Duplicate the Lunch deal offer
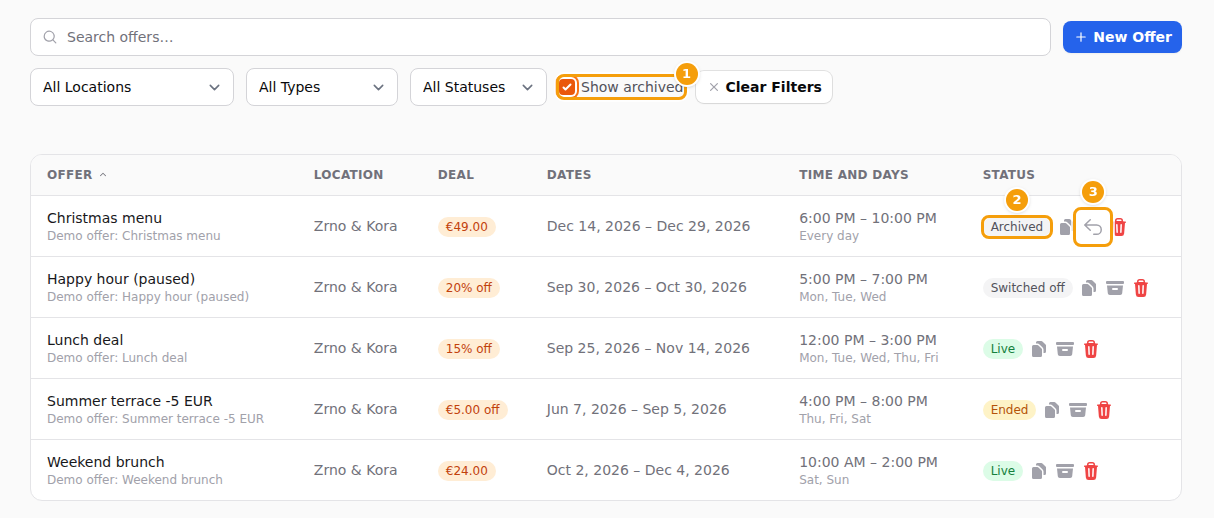 [1039, 349]
